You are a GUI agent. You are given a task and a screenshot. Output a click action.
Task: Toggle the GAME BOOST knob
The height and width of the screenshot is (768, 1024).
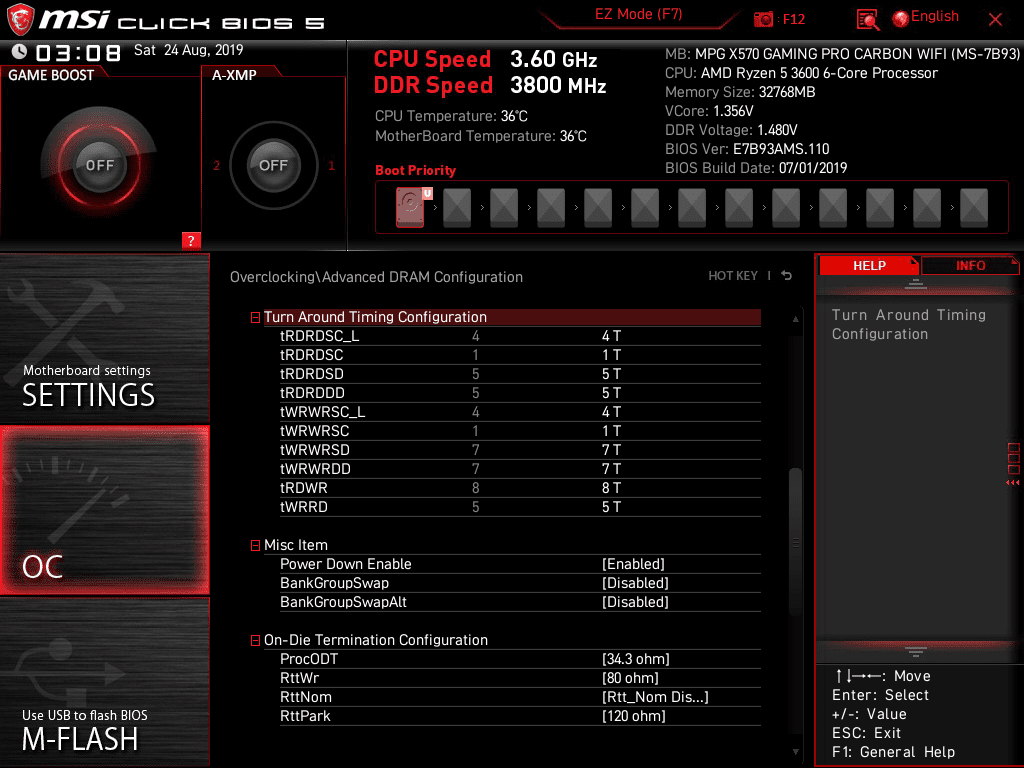coord(99,165)
